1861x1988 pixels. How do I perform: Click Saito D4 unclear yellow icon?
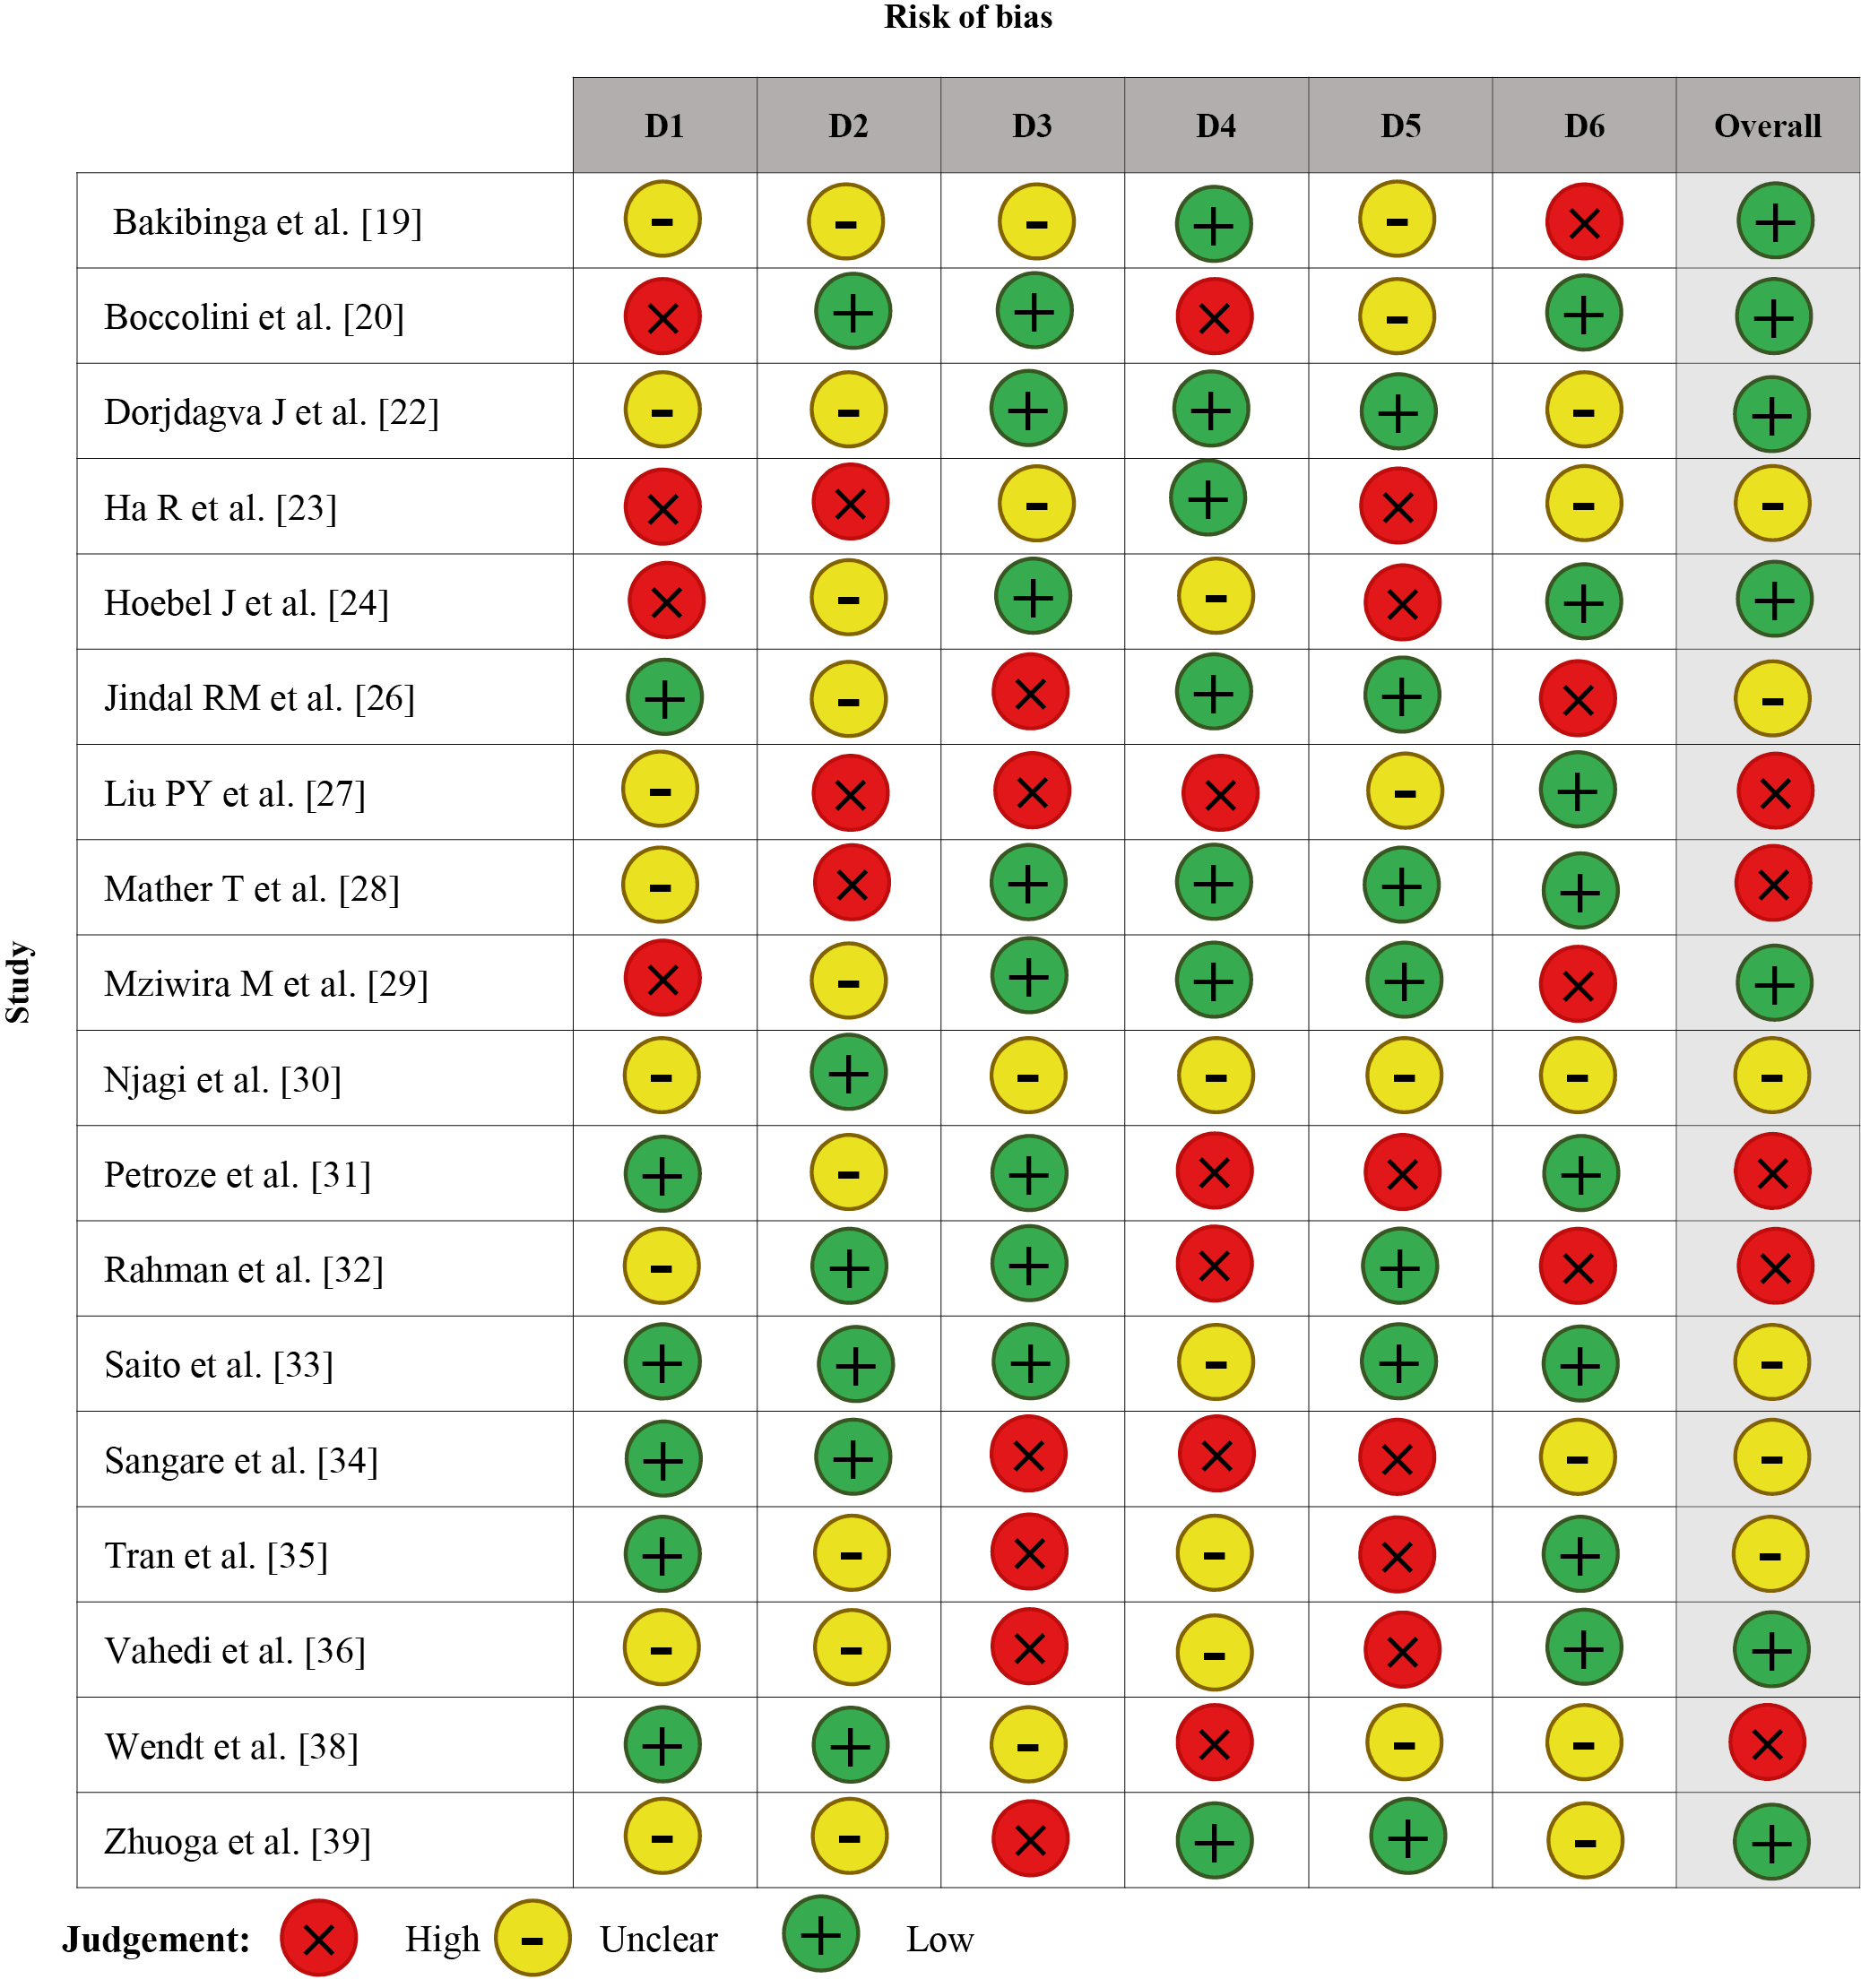pos(1215,1362)
